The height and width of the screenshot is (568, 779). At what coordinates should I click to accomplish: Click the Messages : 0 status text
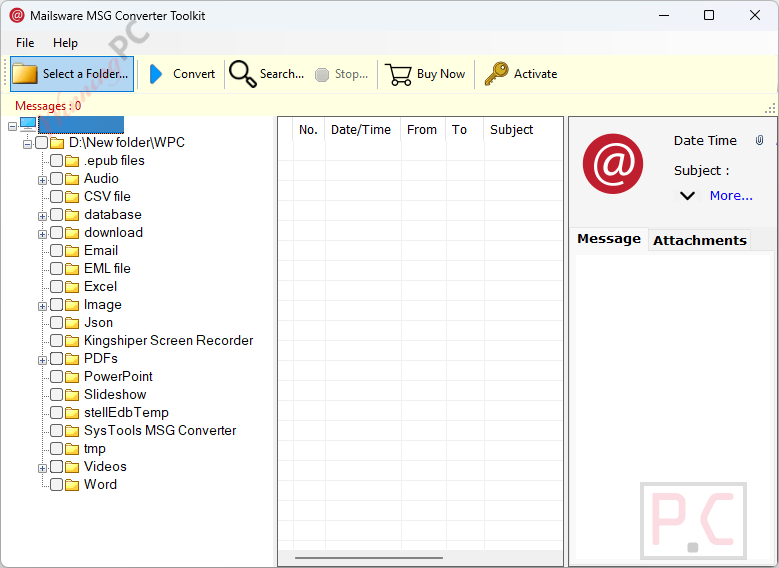[x=48, y=106]
